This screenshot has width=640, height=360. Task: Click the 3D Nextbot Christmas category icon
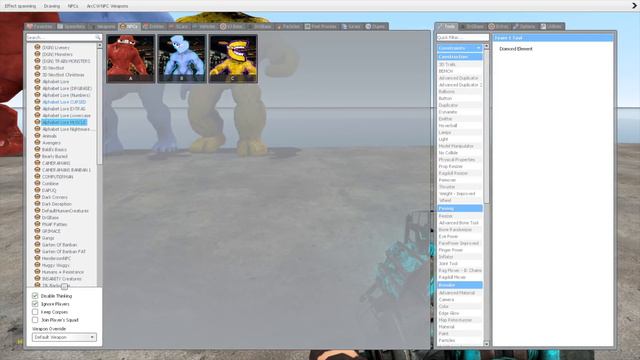37,75
